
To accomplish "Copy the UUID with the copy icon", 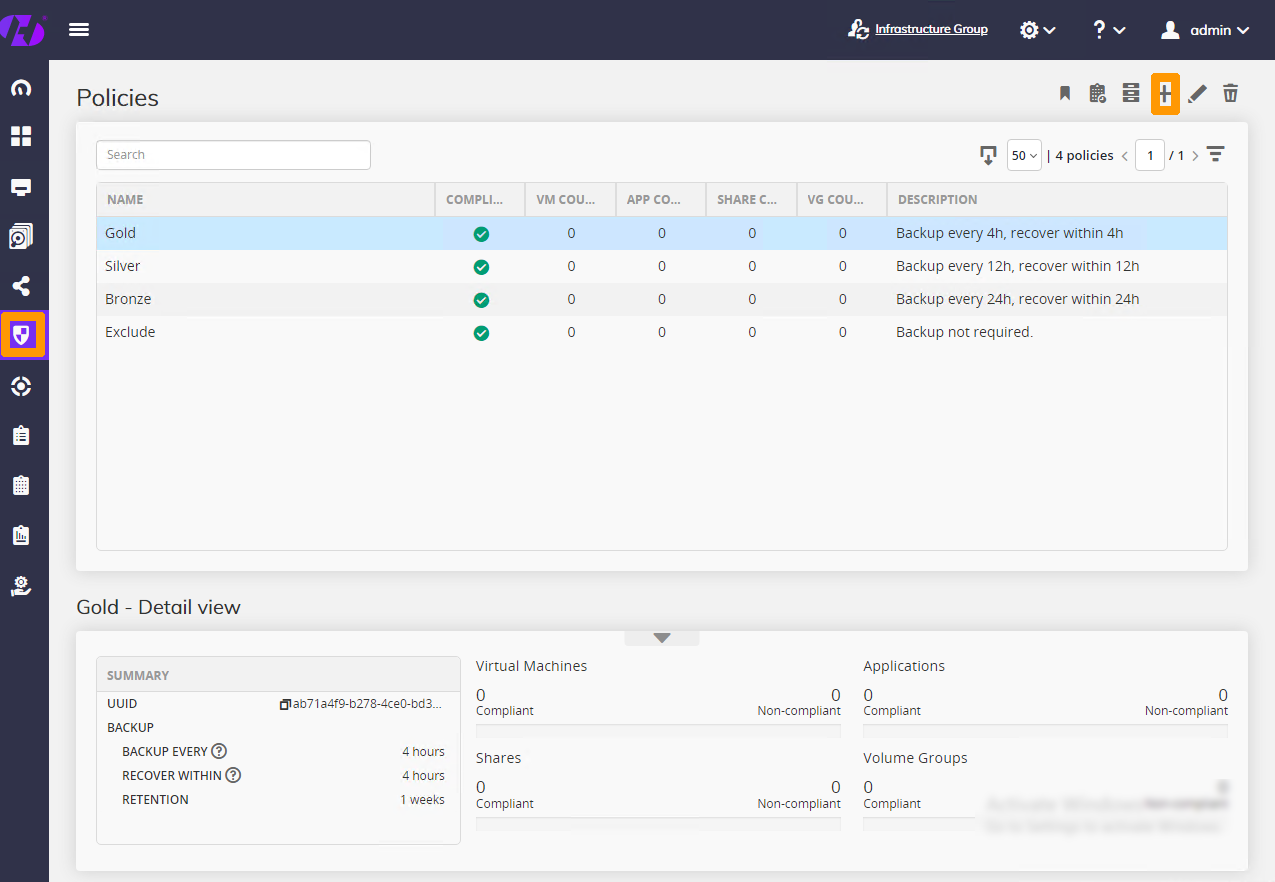I will click(285, 704).
